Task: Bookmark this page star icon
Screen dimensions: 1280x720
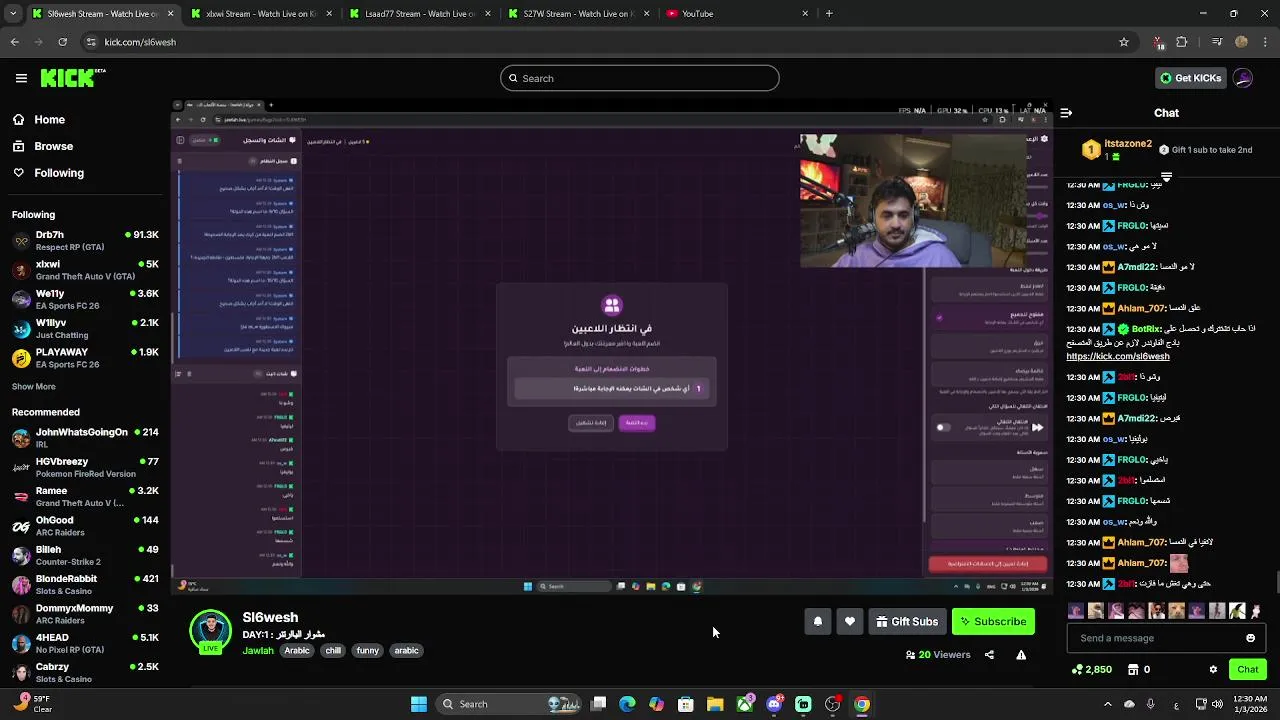Action: pos(1124,42)
